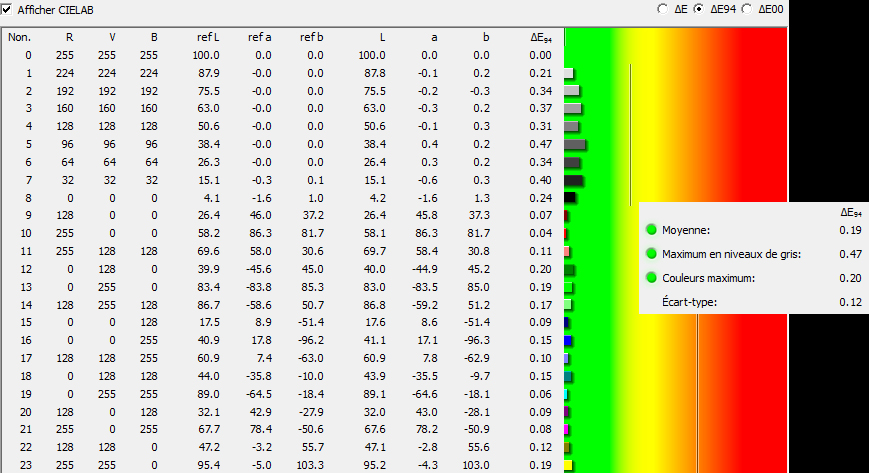Click the ΔE94 value 0.47 in row 5
Screen dimensions: 869x473
pyautogui.click(x=540, y=144)
